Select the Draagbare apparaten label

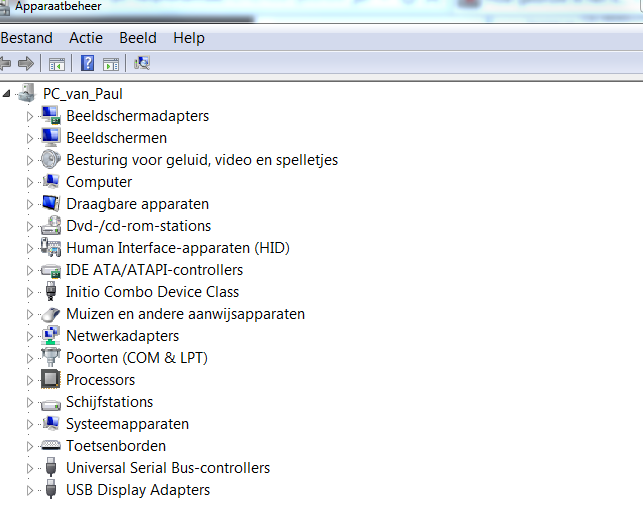click(x=137, y=204)
